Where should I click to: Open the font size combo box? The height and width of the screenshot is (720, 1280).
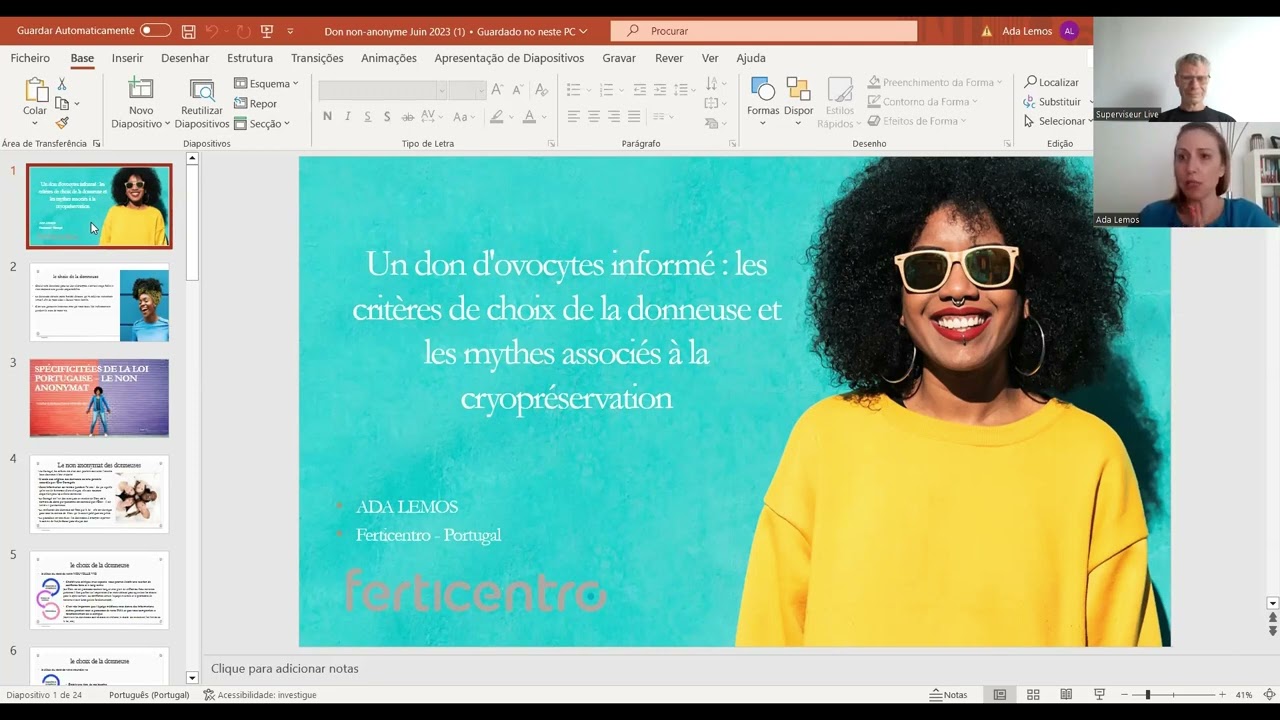coord(467,90)
